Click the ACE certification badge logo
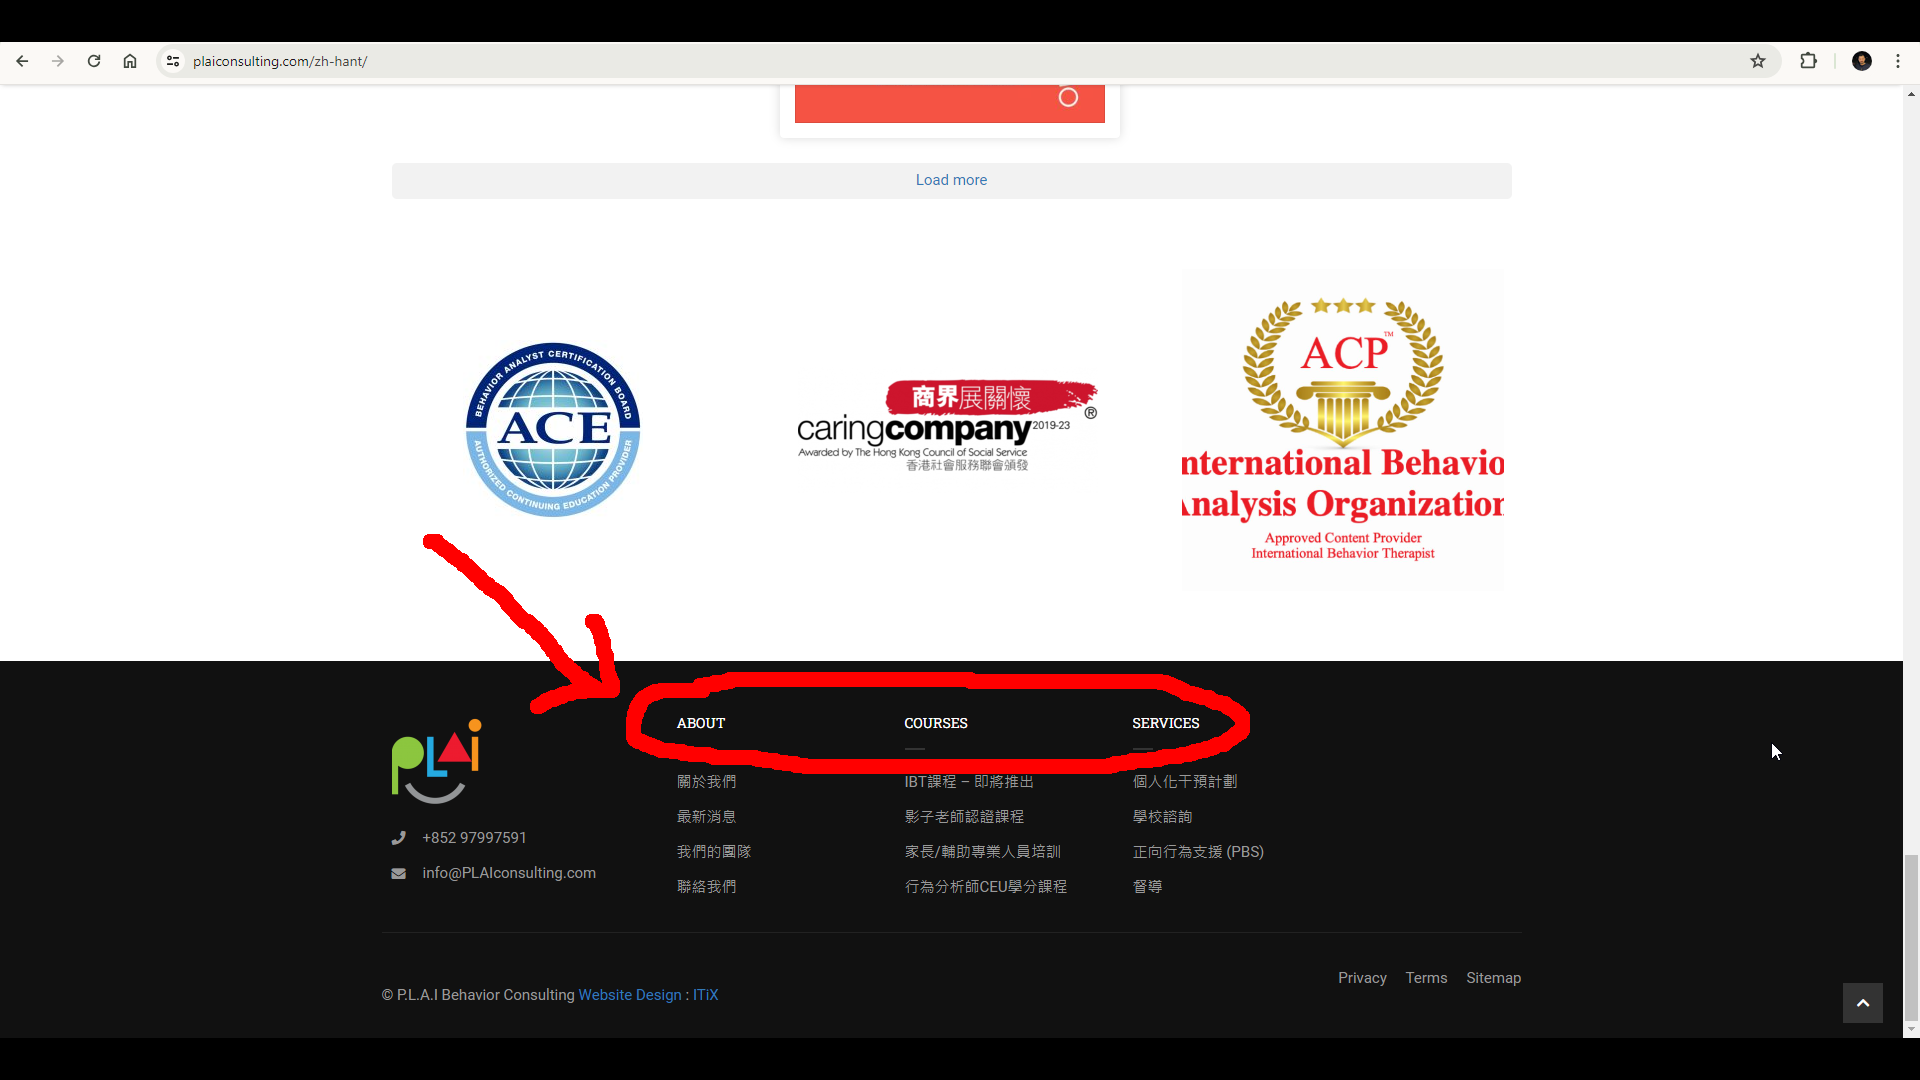The width and height of the screenshot is (1920, 1080). coord(553,430)
